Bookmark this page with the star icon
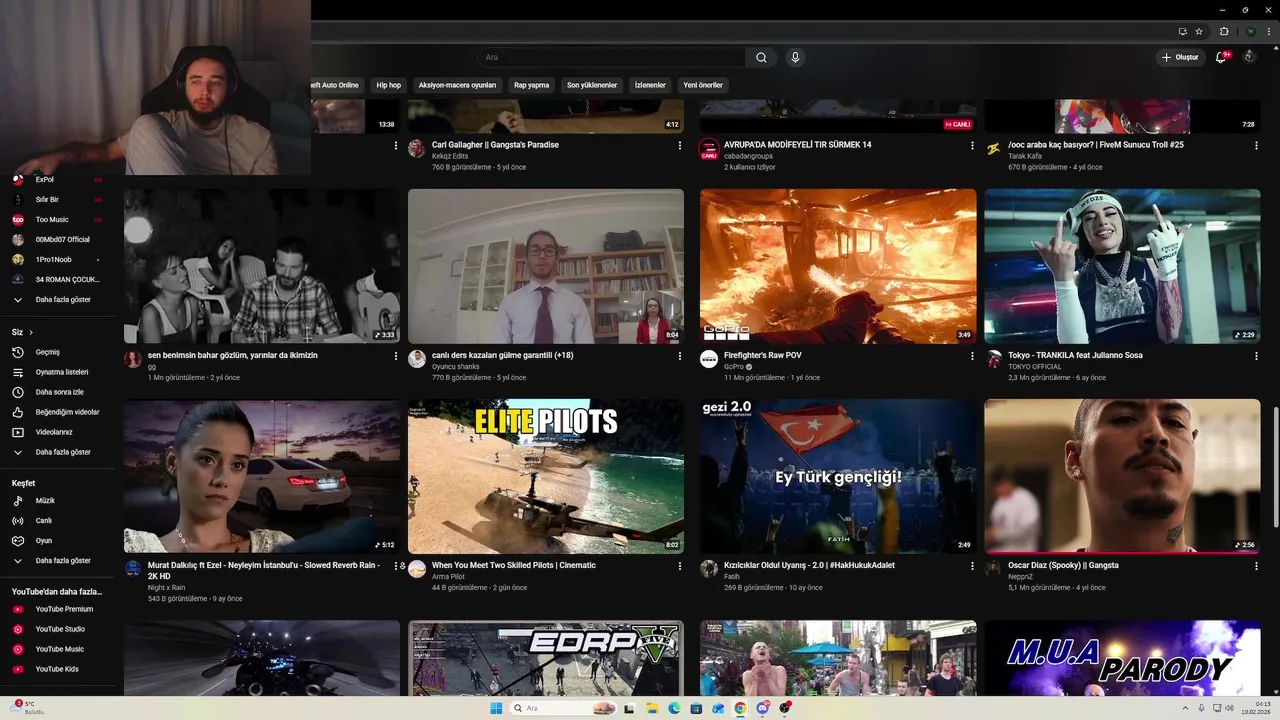 pos(1199,31)
